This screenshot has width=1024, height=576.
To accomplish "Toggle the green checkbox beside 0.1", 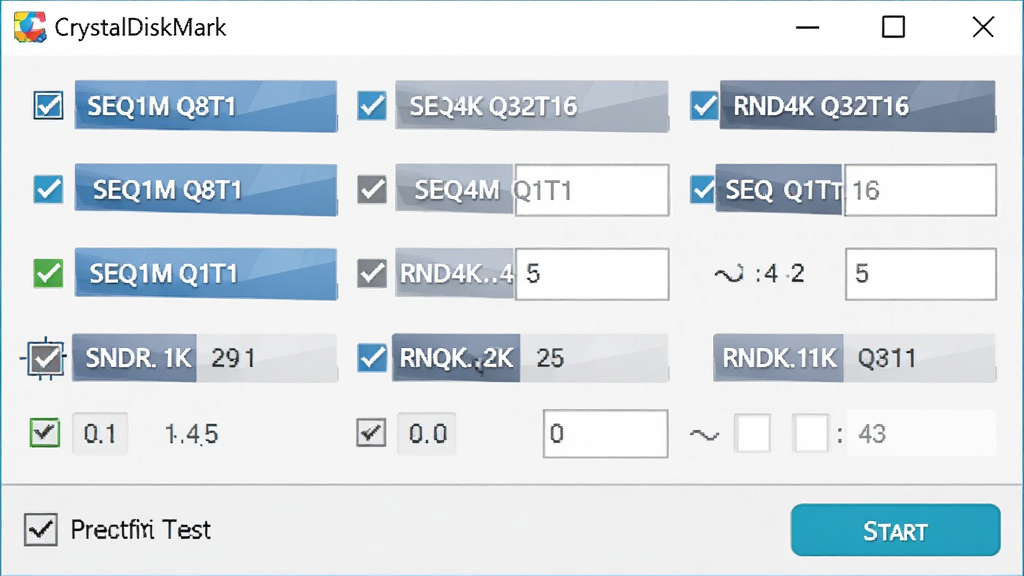I will [45, 433].
